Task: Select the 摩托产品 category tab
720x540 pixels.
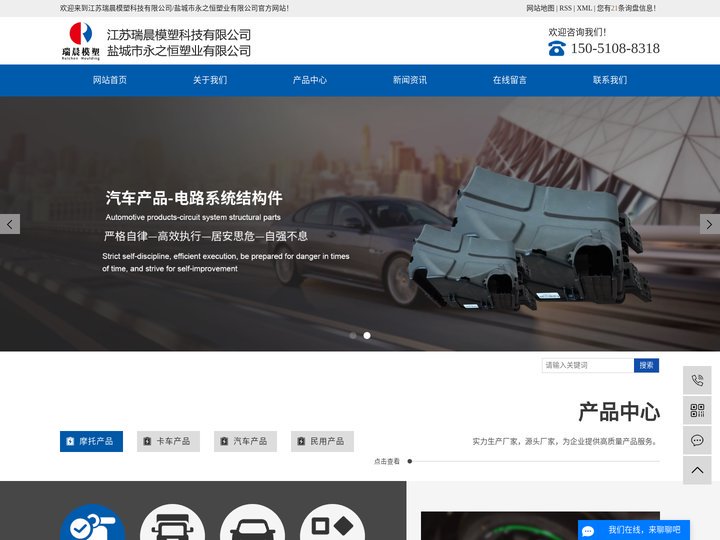Action: 91,441
